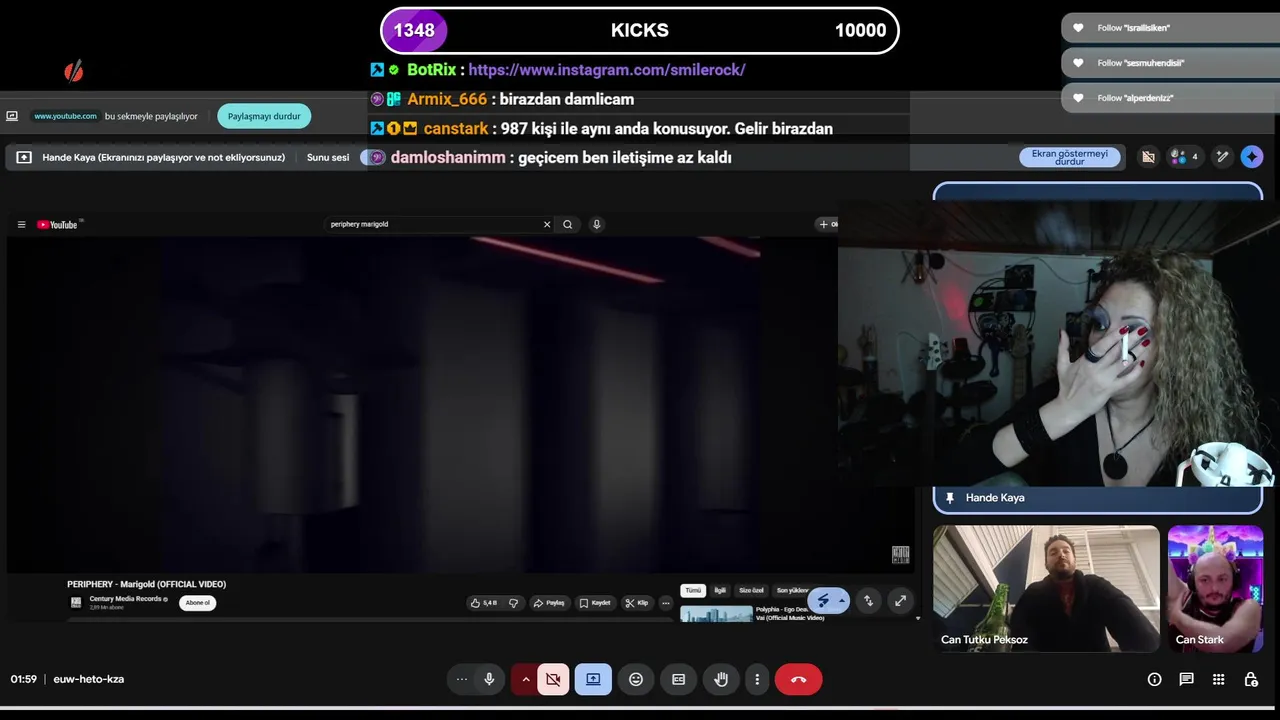Open the annotation pen tool

coord(1222,157)
